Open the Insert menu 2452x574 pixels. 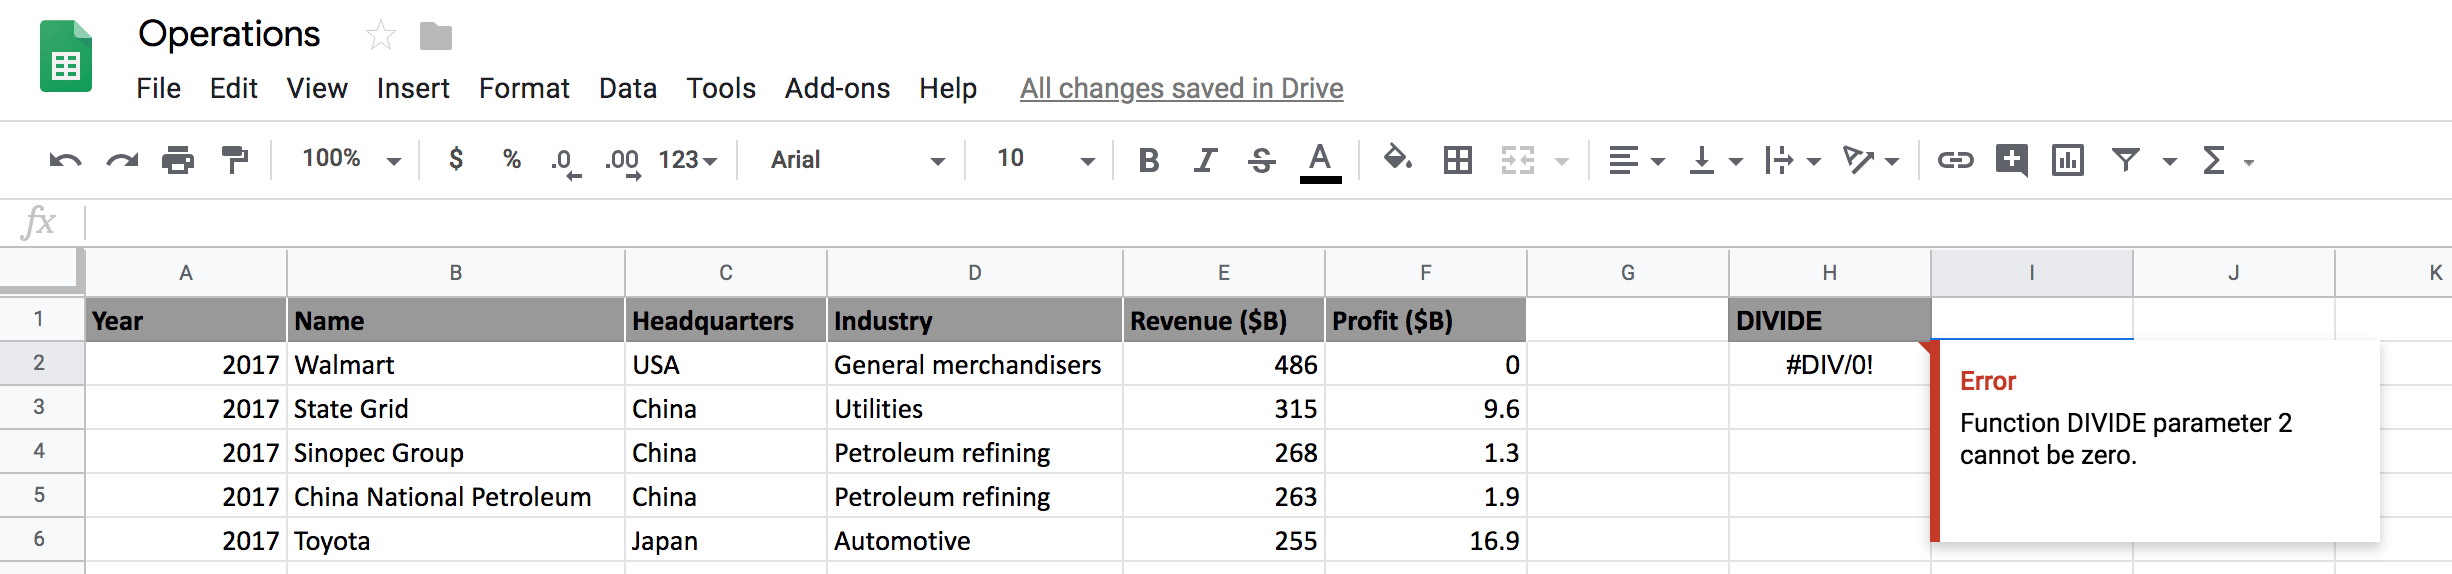[x=413, y=88]
